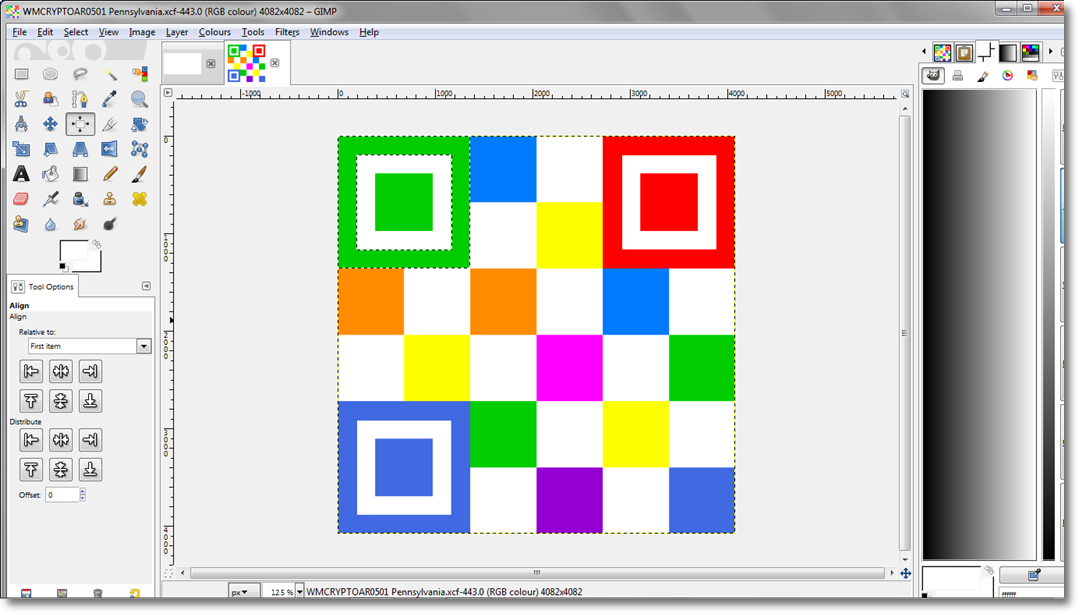Open the Relative to First item dropdown

[x=89, y=346]
